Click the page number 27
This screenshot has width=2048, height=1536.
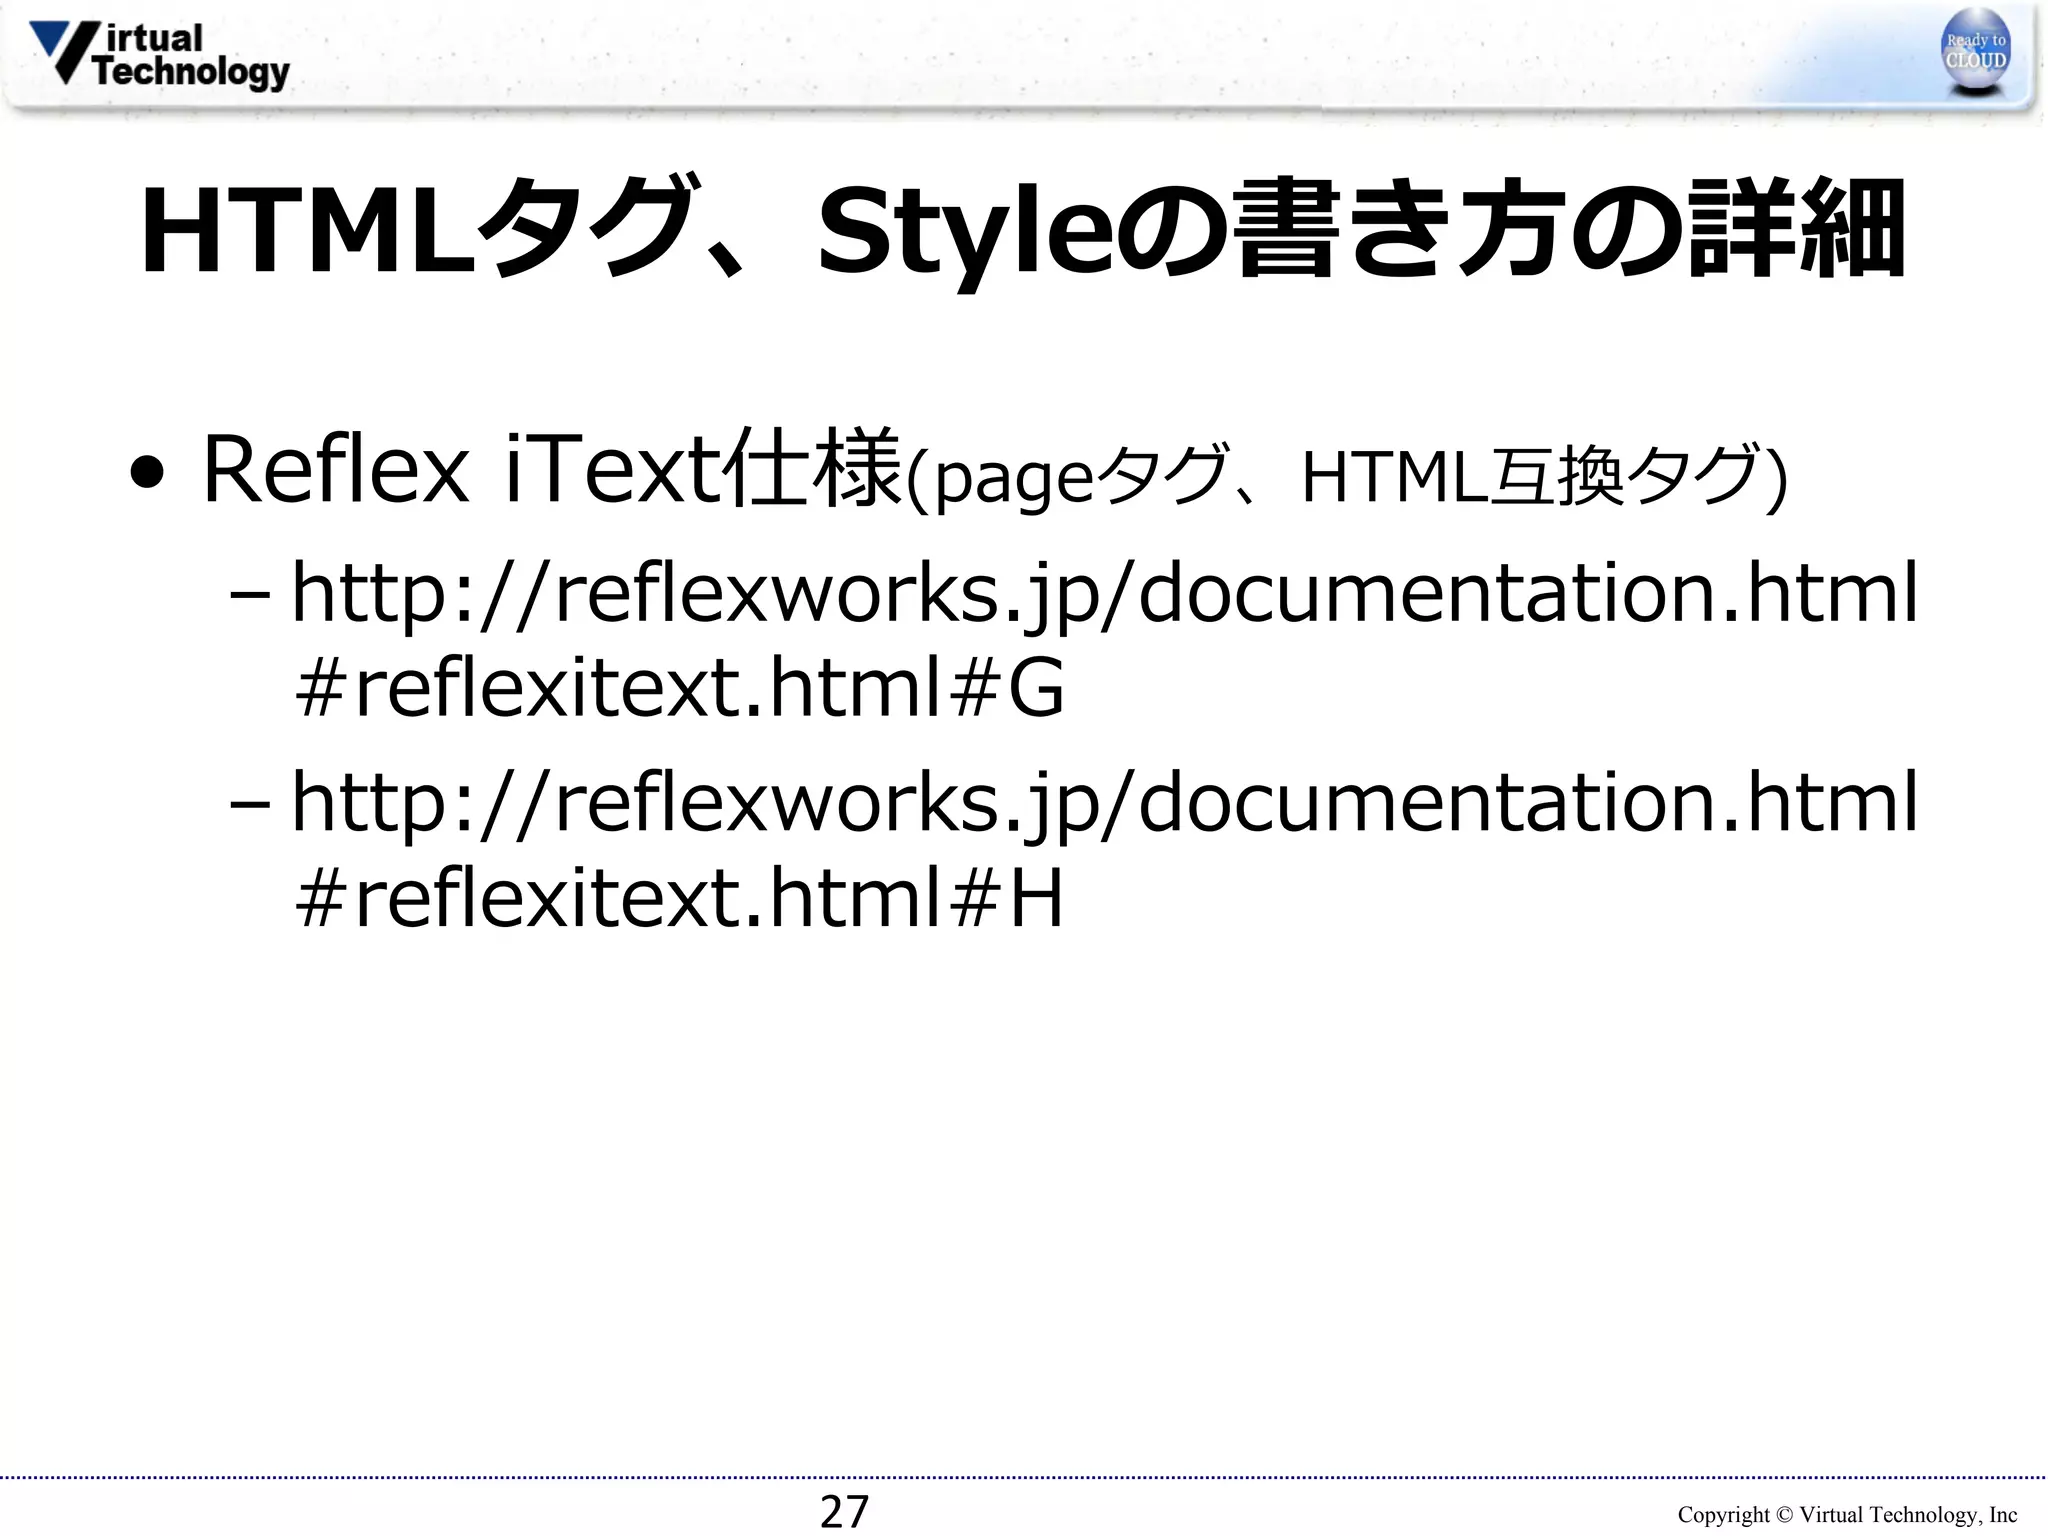844,1511
